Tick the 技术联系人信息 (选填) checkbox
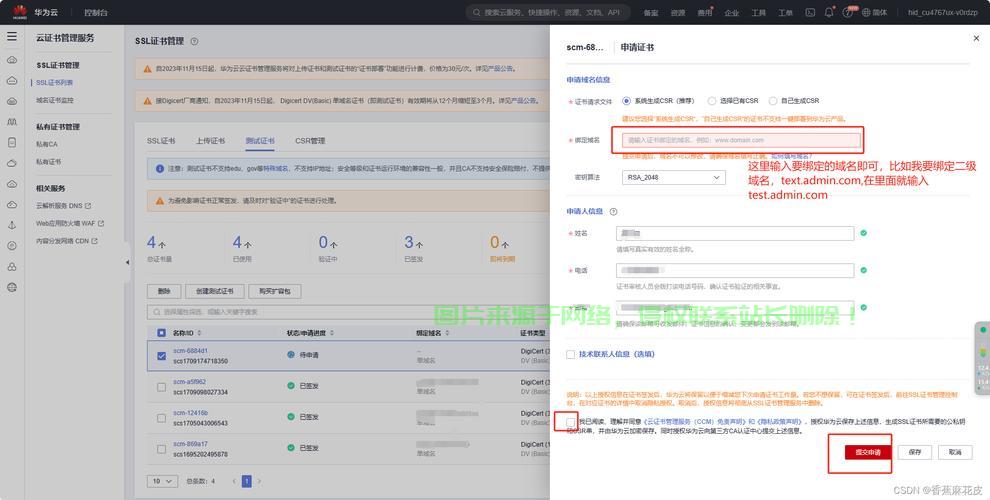 [571, 355]
